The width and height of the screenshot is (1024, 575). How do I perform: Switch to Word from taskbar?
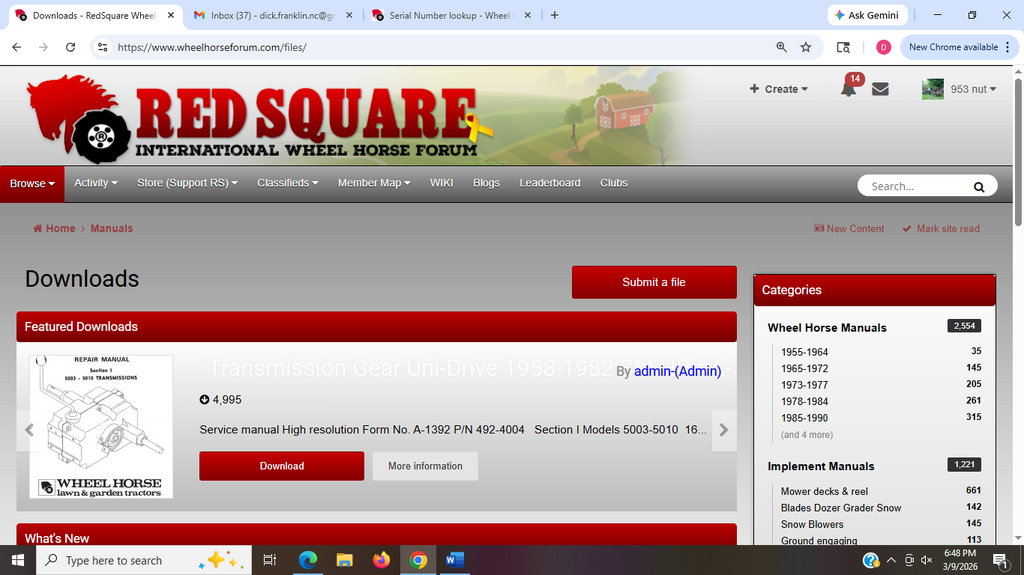(x=455, y=561)
